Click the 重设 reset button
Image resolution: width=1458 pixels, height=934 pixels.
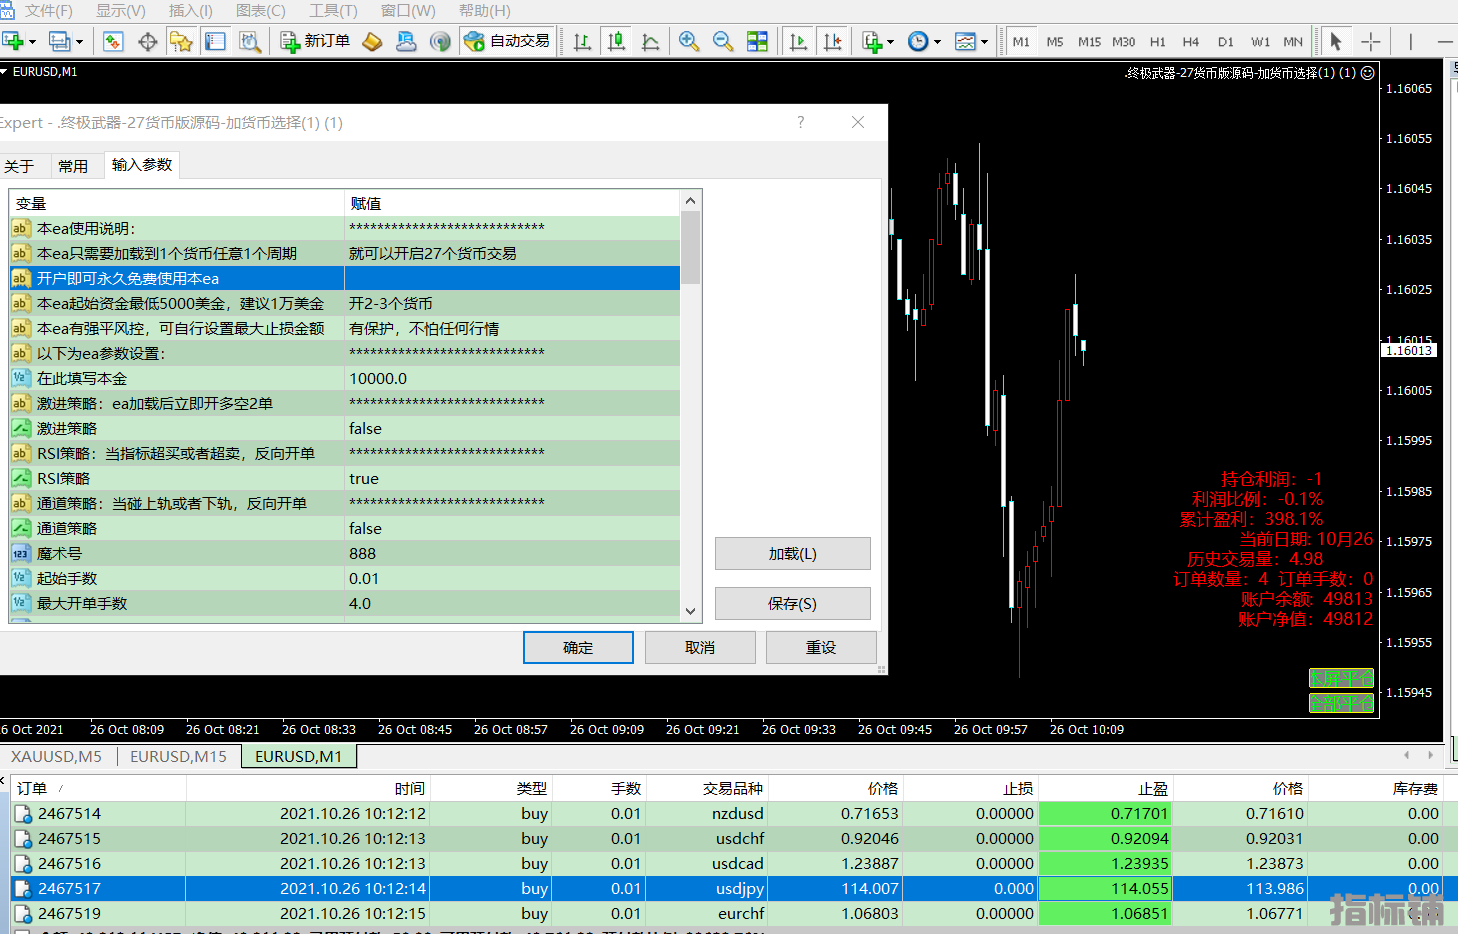coord(821,647)
